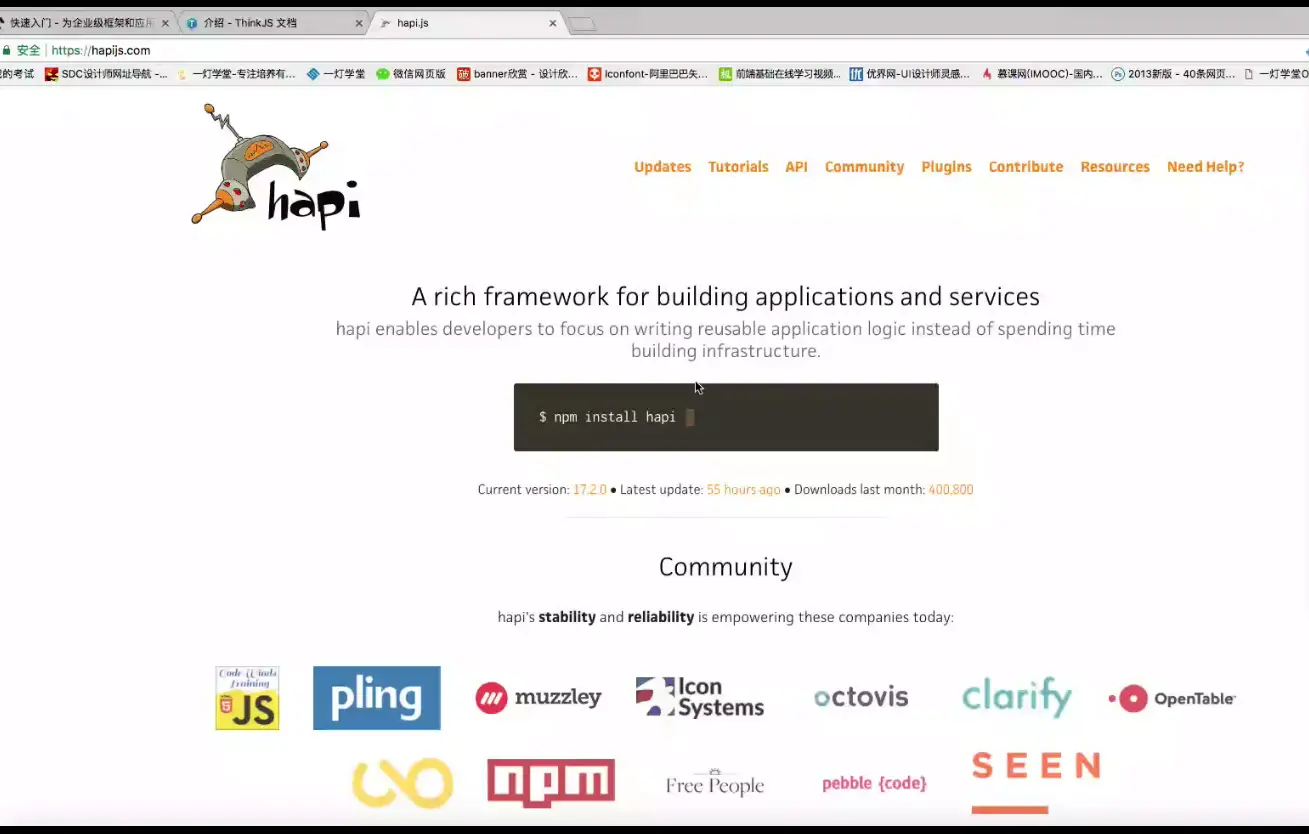Image resolution: width=1309 pixels, height=834 pixels.
Task: Click the Need Help? link
Action: pos(1205,167)
